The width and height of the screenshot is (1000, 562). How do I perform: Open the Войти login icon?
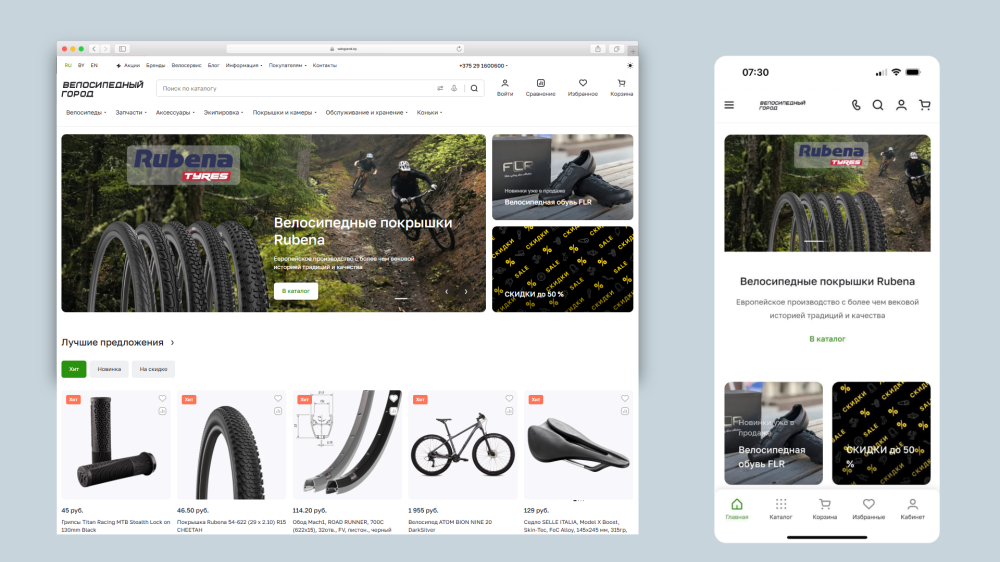(504, 88)
